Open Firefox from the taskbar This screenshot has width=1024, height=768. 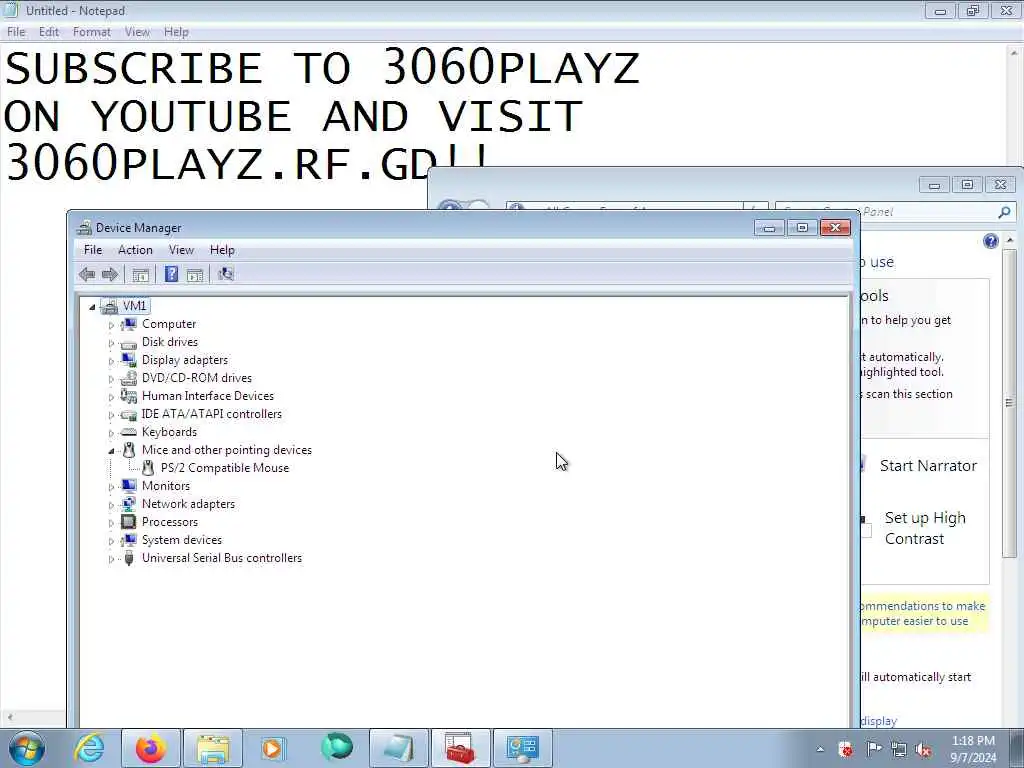coord(151,748)
